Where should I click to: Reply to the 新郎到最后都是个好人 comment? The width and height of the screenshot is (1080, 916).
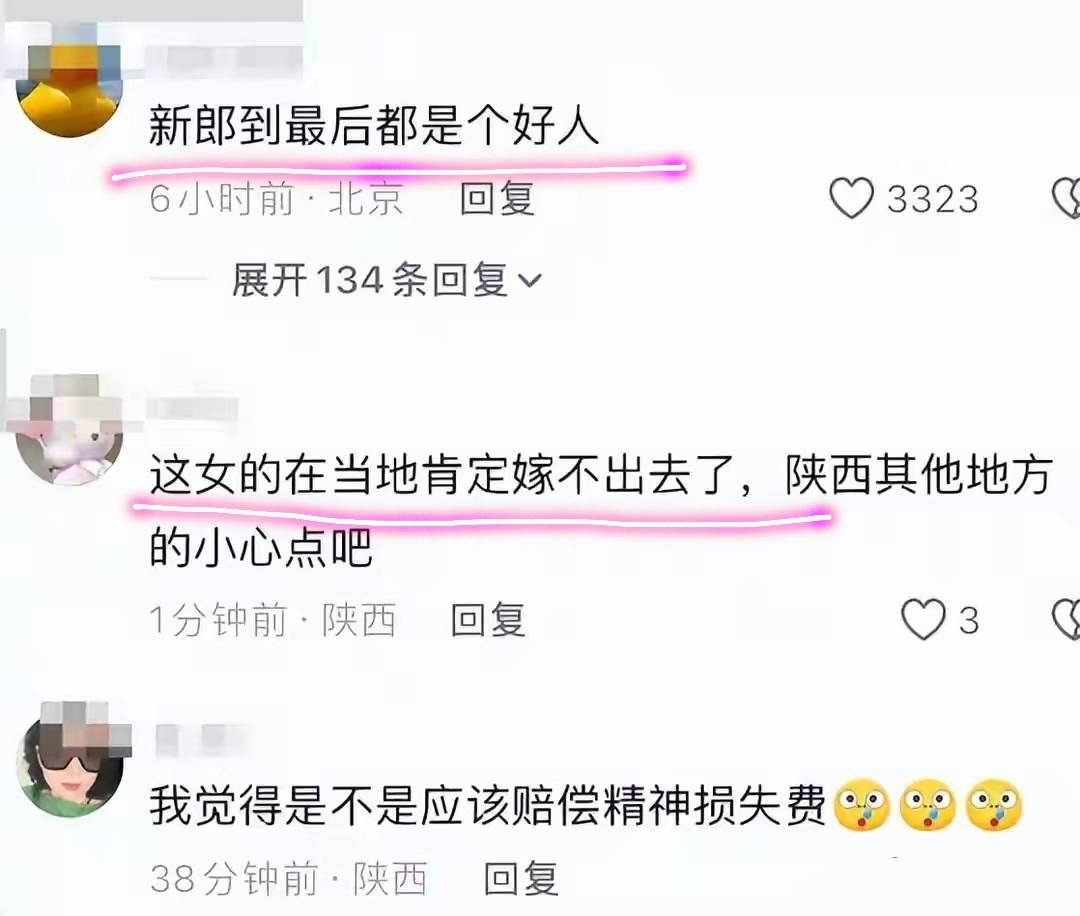pos(497,198)
